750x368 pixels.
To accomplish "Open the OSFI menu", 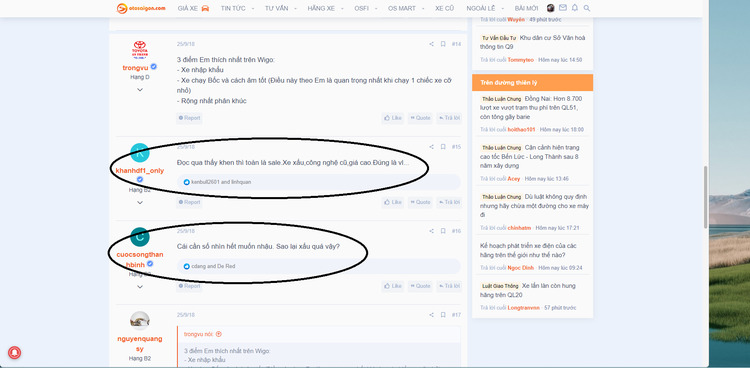I will click(362, 8).
